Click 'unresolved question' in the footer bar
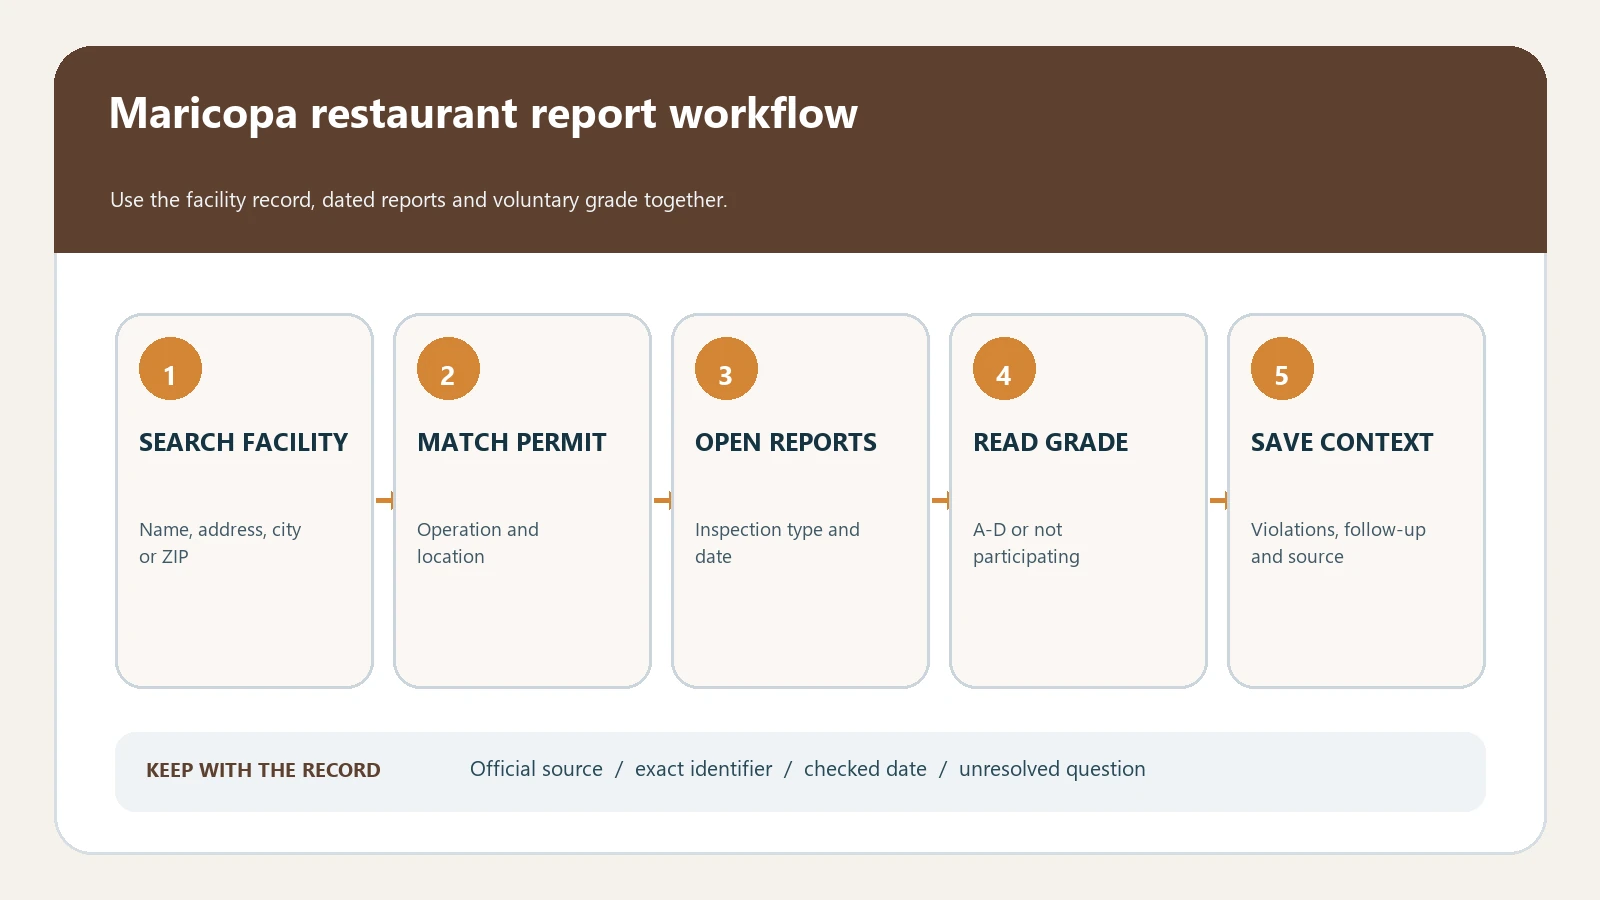 1052,769
